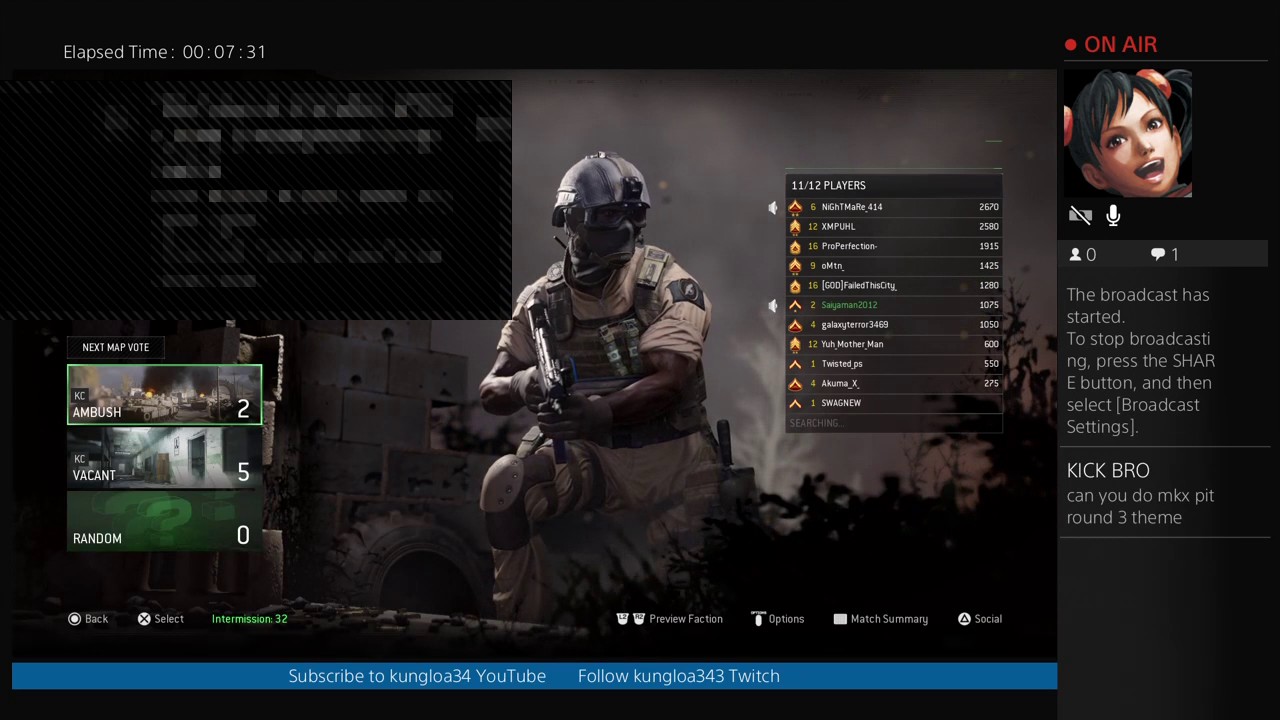Toggle NiGhTMaRe_414's speaker voice indicator
This screenshot has width=1280, height=720.
772,207
